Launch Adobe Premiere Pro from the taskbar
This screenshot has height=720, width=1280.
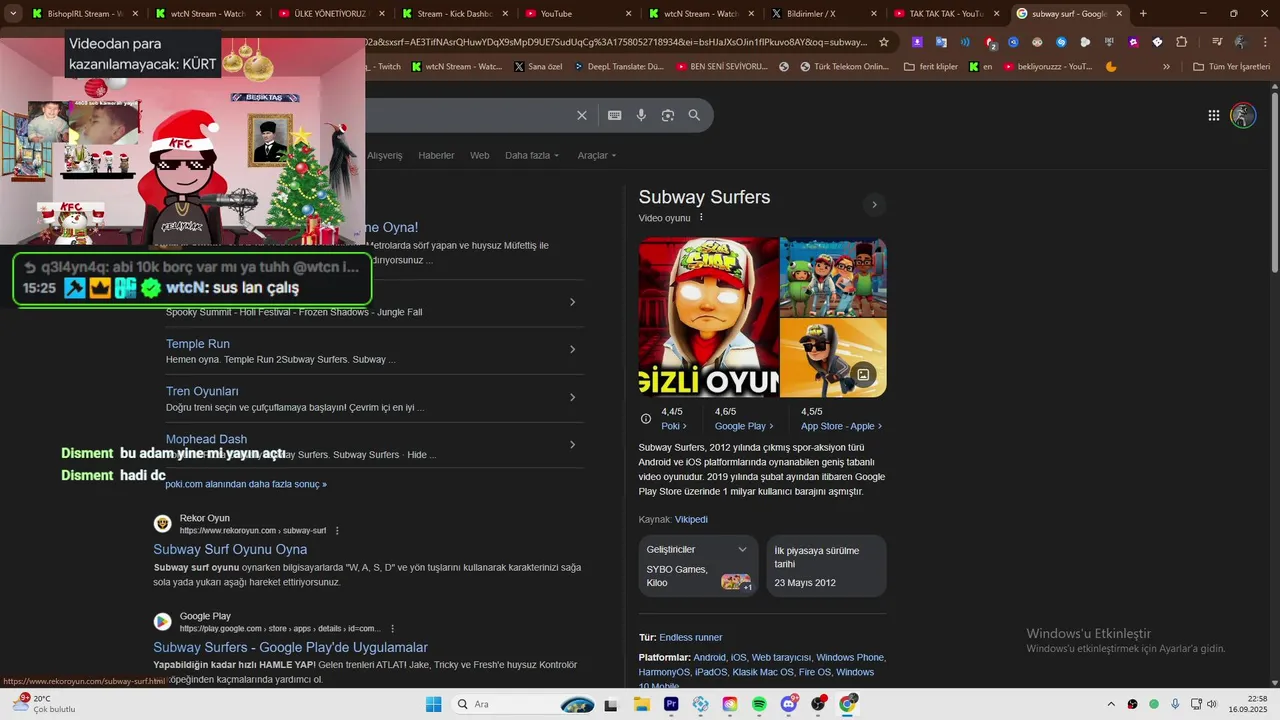[x=671, y=704]
